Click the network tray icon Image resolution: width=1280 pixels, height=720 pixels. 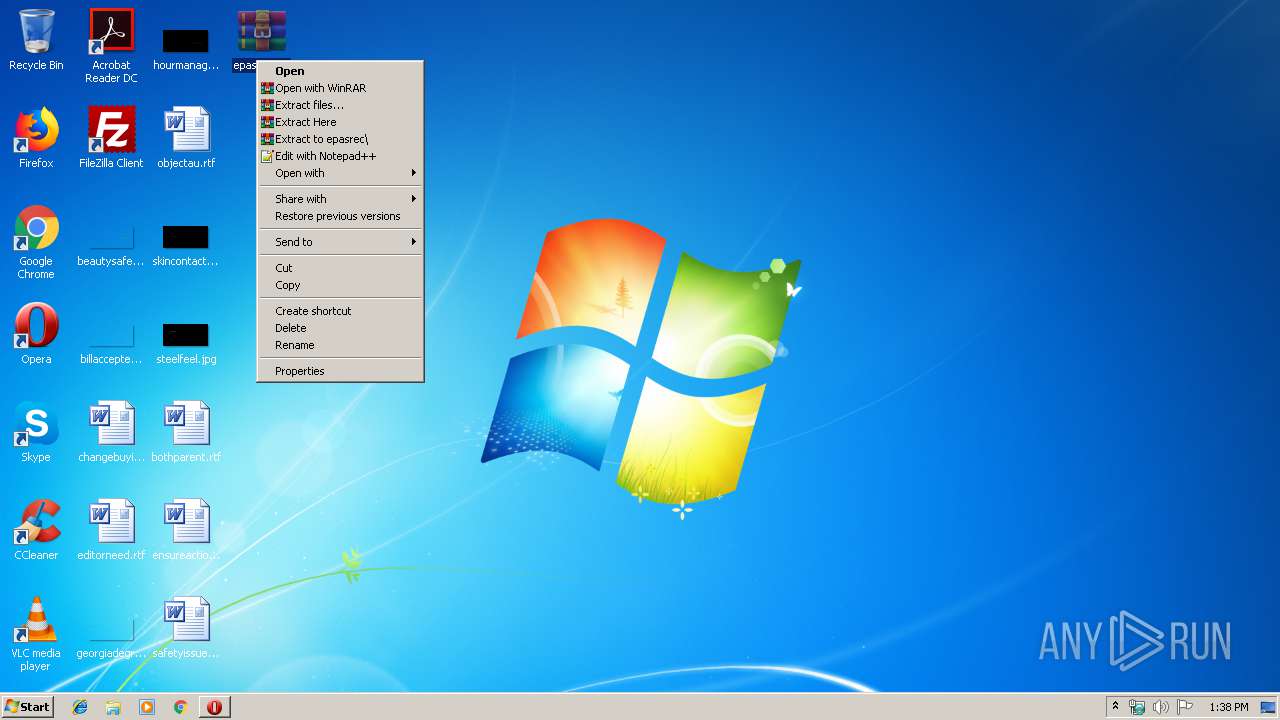pos(1137,707)
